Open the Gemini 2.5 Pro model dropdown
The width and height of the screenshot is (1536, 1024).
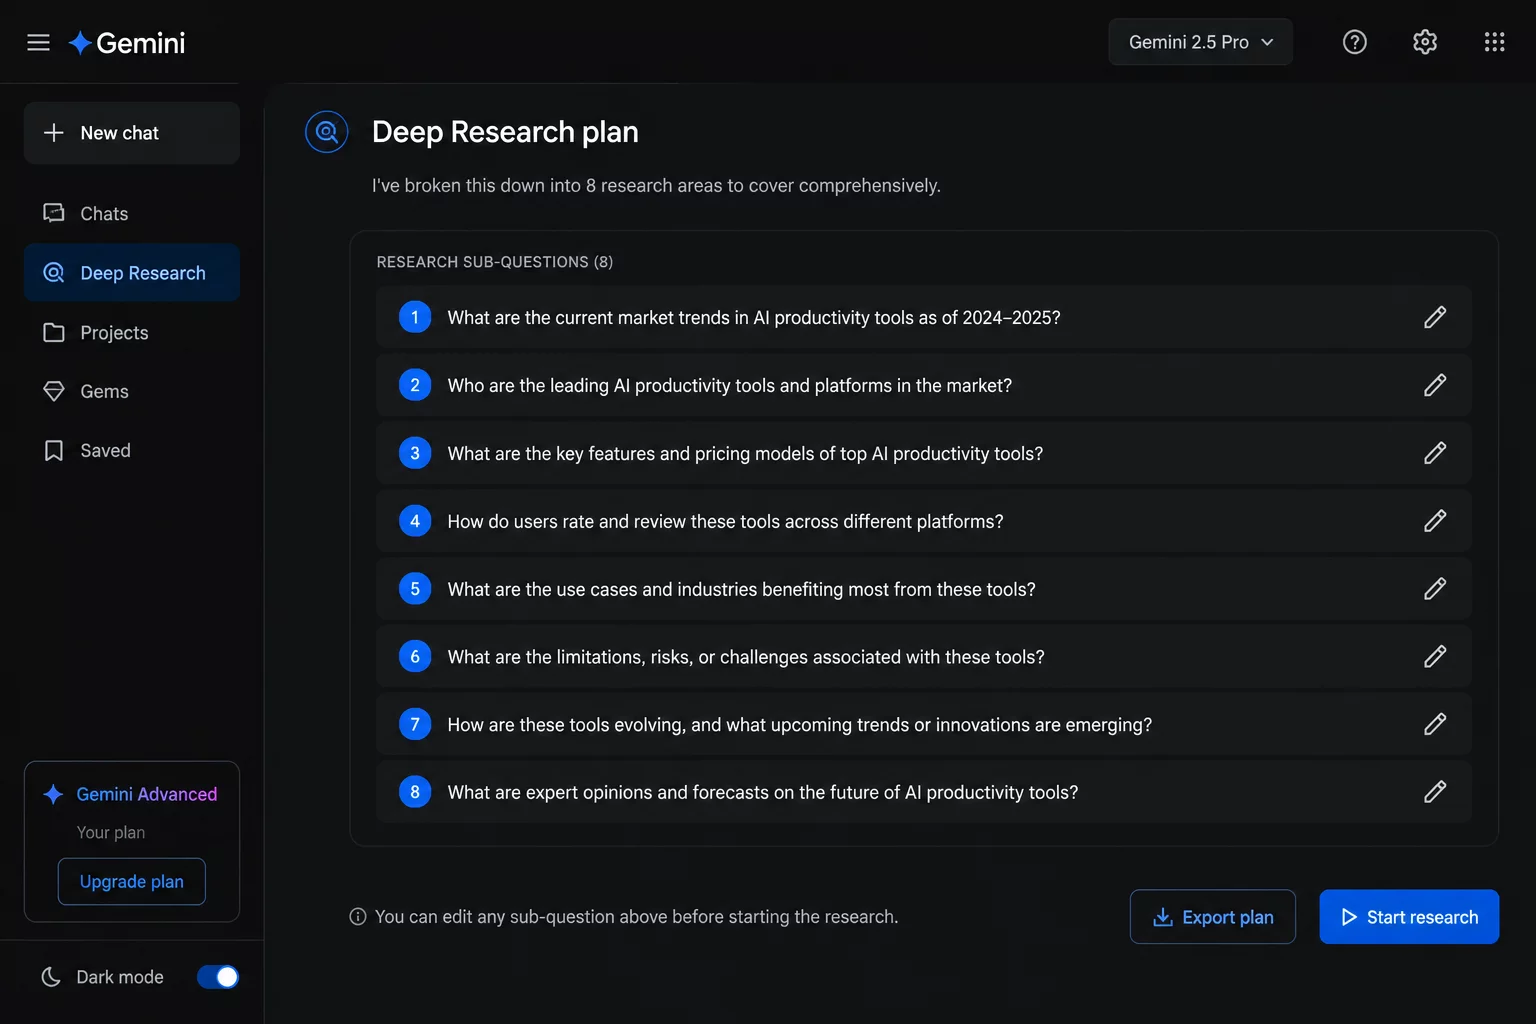pos(1200,42)
